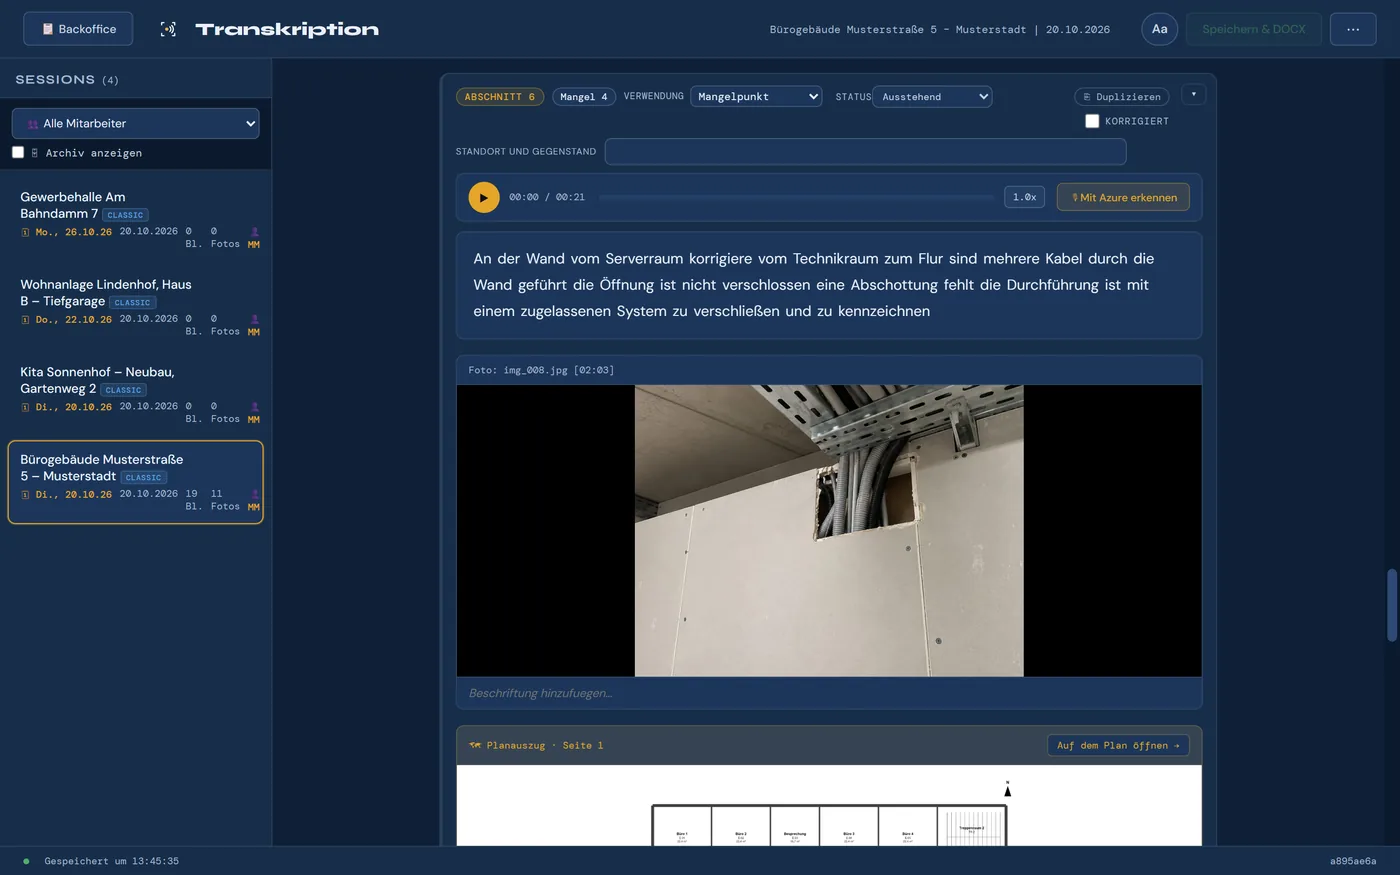Click the ABSCHNITT 6 badge

500,97
